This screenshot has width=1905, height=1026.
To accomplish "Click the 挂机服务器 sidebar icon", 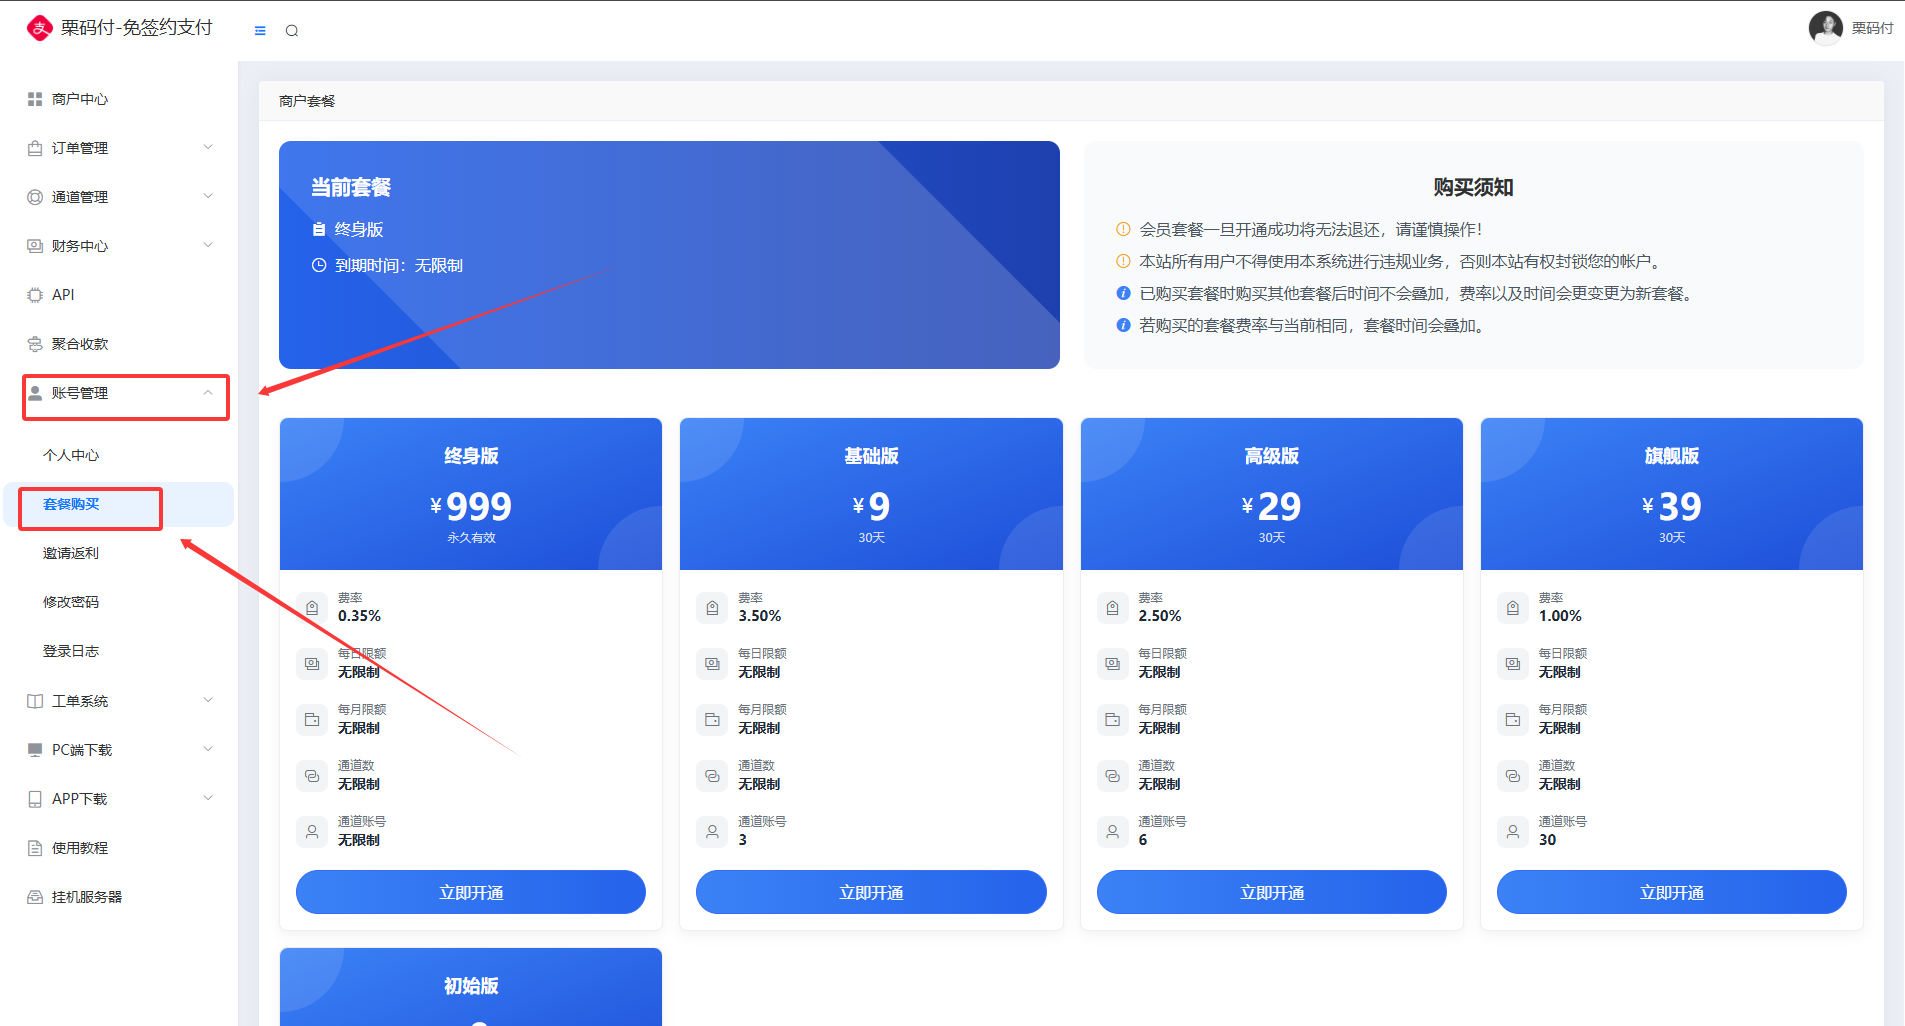I will coord(35,897).
